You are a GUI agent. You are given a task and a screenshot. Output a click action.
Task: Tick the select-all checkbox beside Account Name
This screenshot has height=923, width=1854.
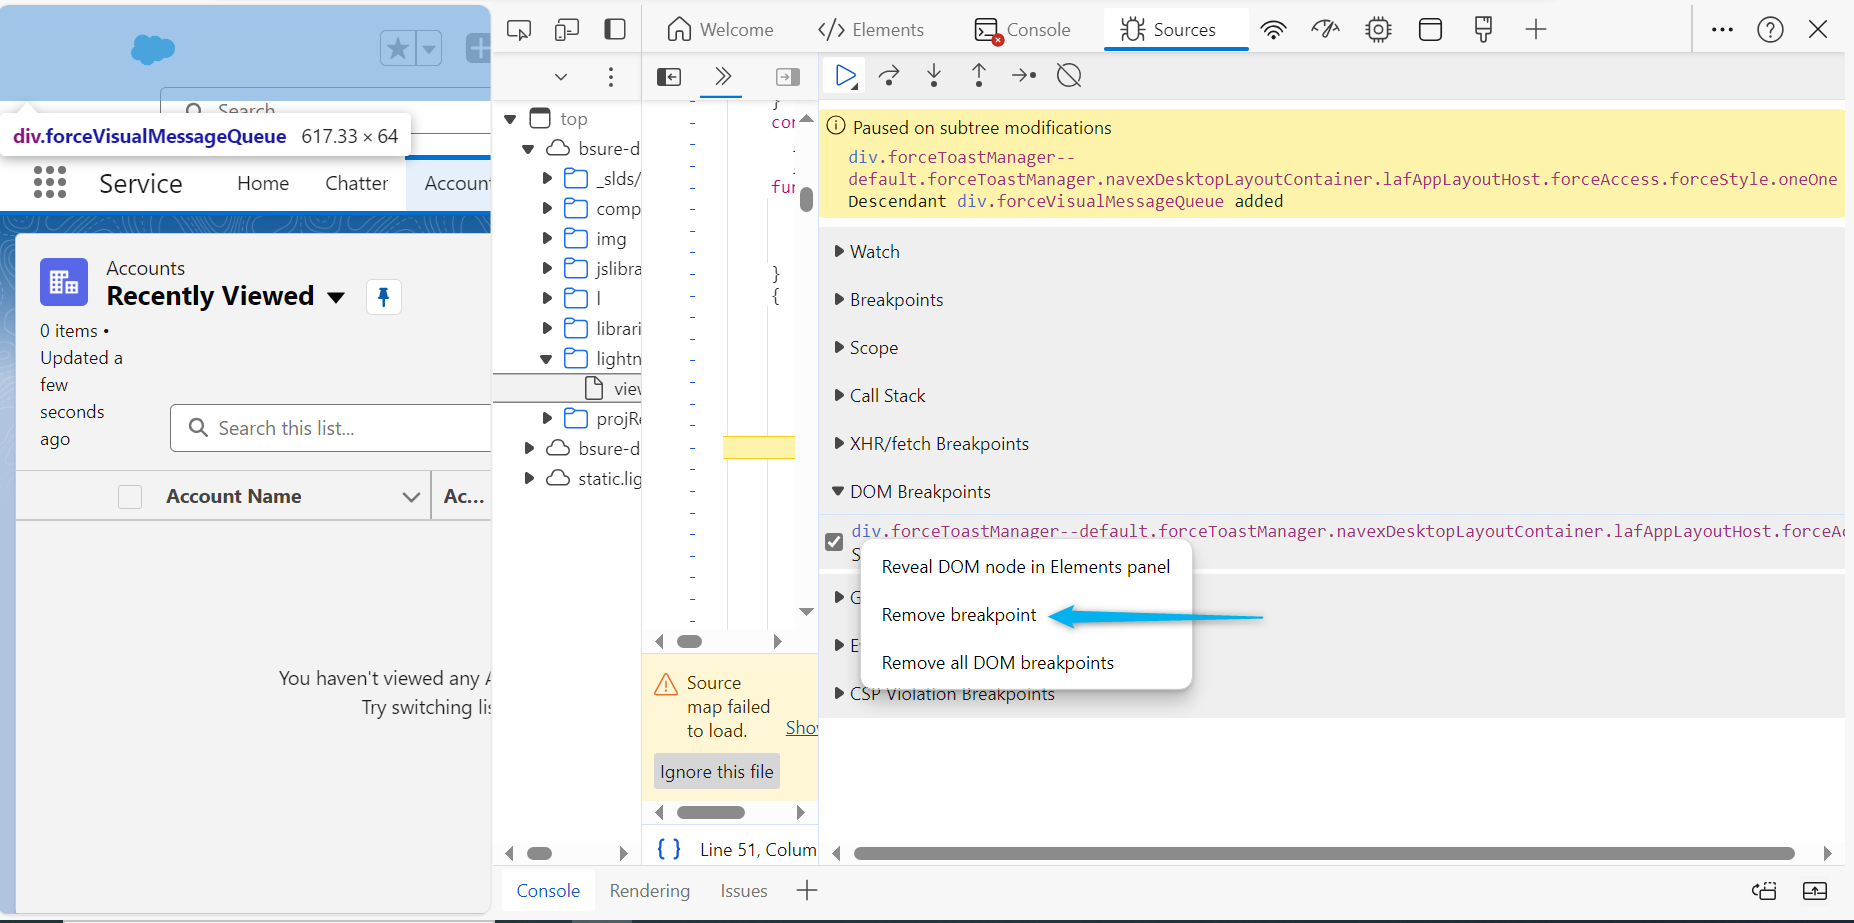click(130, 497)
